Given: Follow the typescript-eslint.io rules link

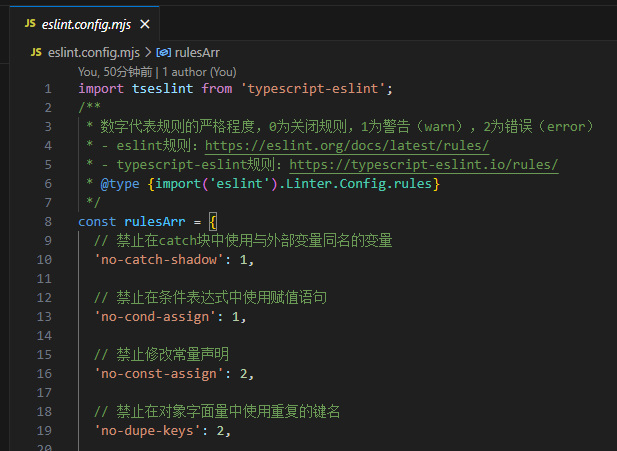Looking at the screenshot, I should 423,165.
